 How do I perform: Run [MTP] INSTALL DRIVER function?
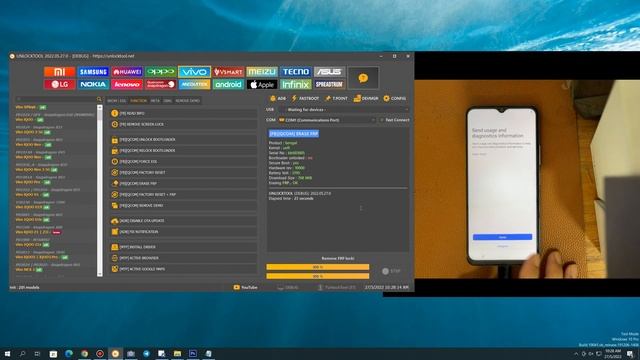[183, 247]
